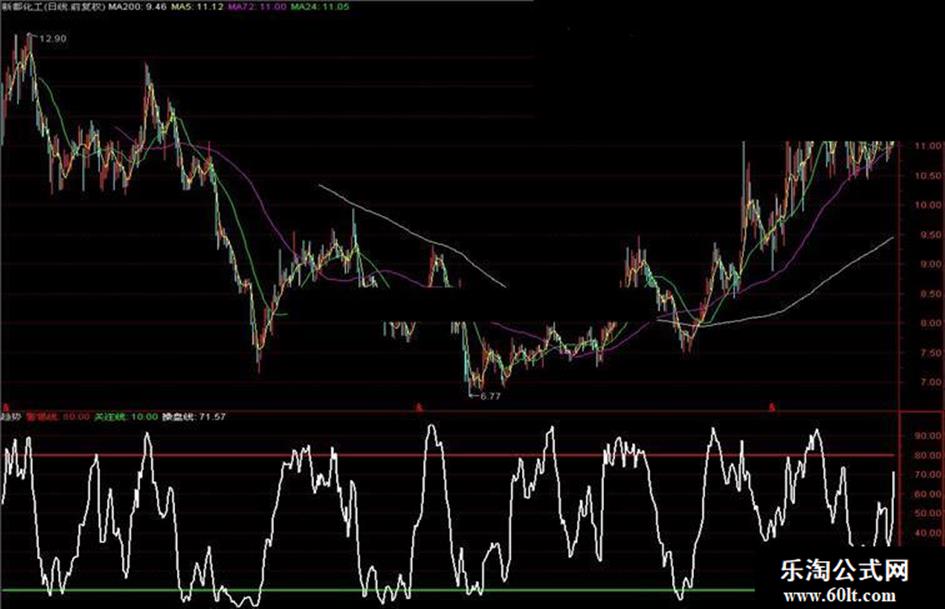Screen dimensions: 945x609
Task: Click the green 关注线 10.00 label
Action: (x=126, y=417)
